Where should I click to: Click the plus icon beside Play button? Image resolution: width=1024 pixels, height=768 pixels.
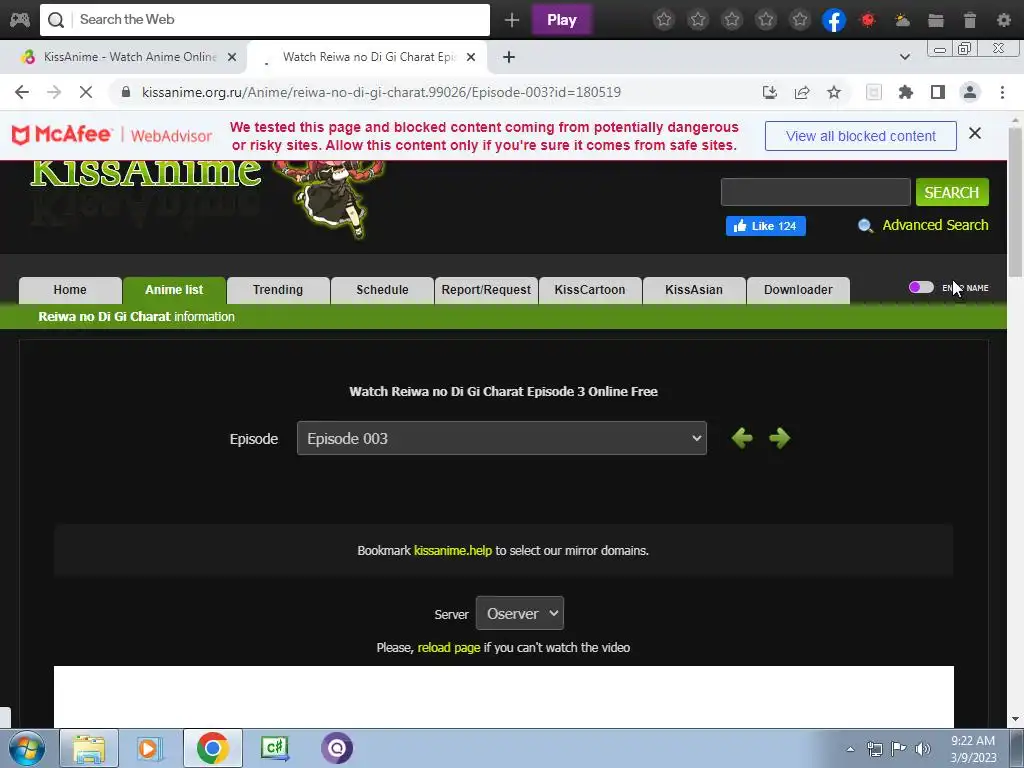[x=512, y=20]
